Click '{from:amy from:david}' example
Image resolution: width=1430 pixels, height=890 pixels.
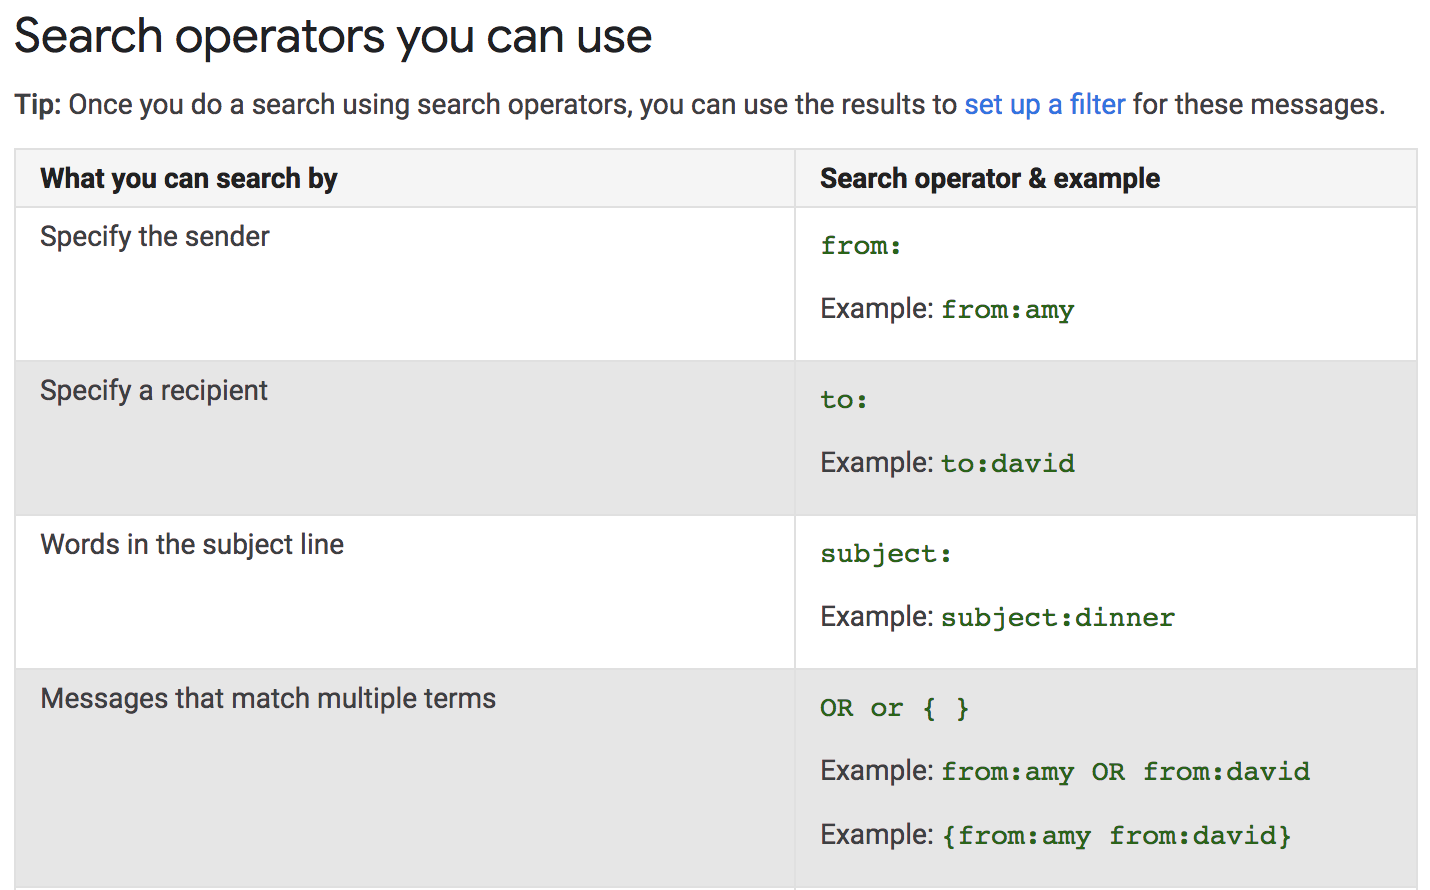point(1117,836)
